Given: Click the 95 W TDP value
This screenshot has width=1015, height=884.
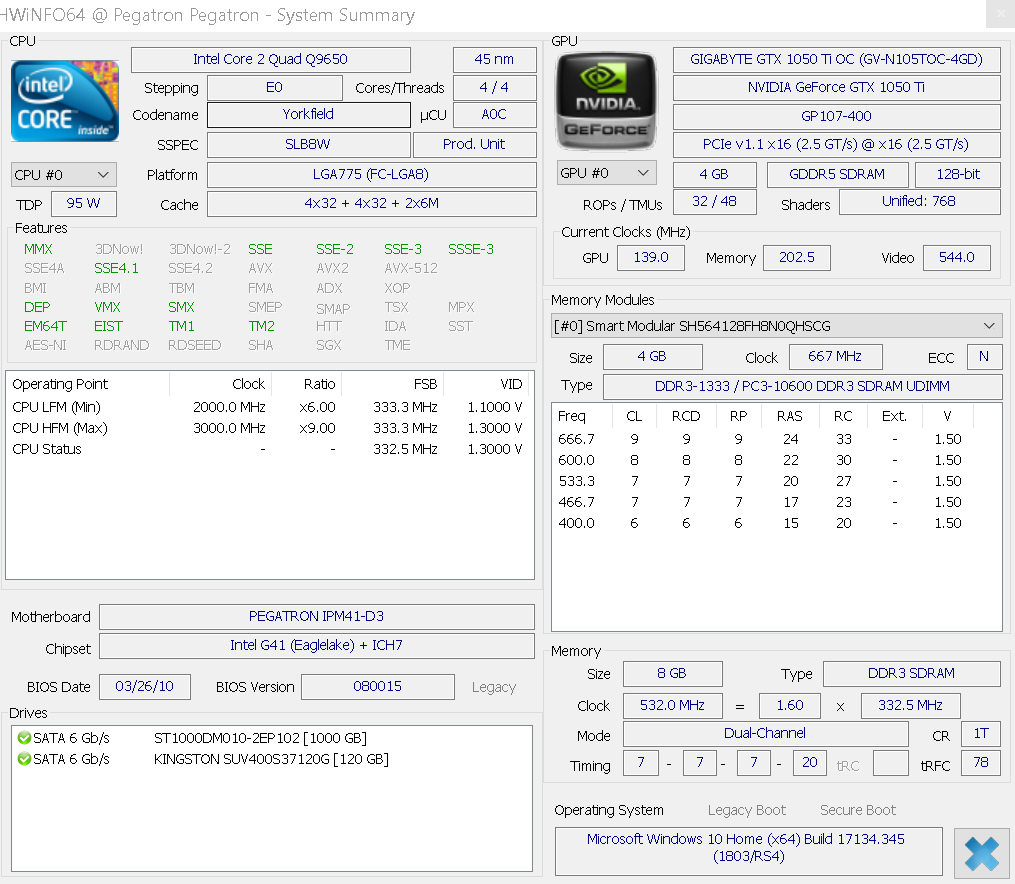Looking at the screenshot, I should 84,204.
